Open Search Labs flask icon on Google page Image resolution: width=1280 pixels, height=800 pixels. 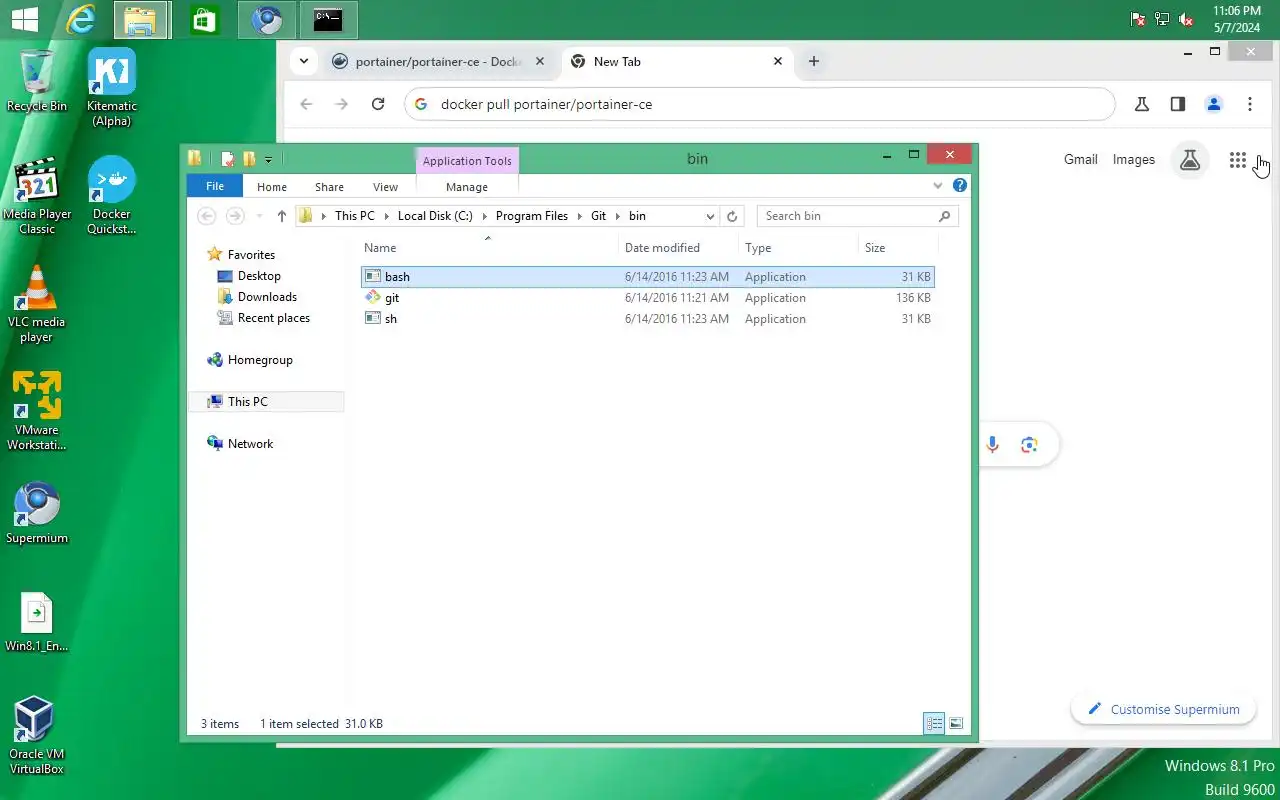[x=1190, y=160]
